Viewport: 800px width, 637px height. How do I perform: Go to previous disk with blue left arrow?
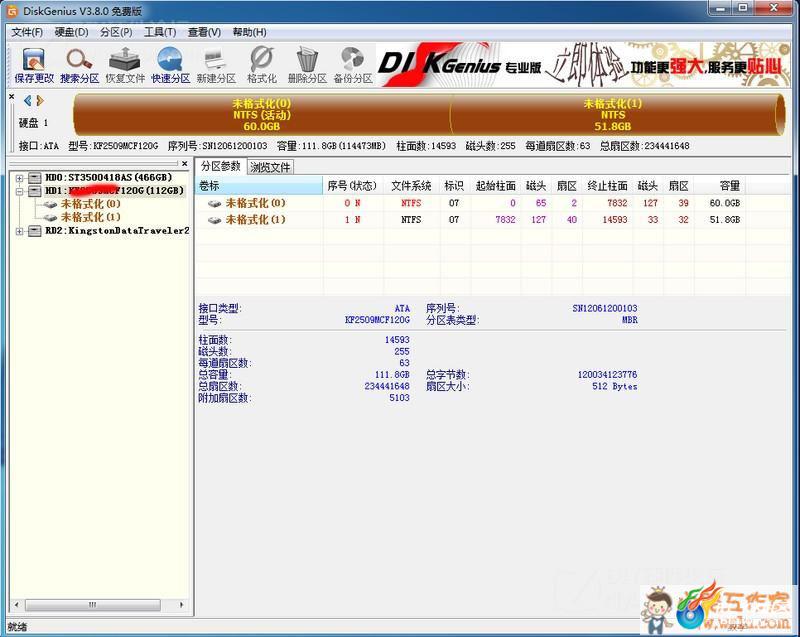(x=28, y=100)
